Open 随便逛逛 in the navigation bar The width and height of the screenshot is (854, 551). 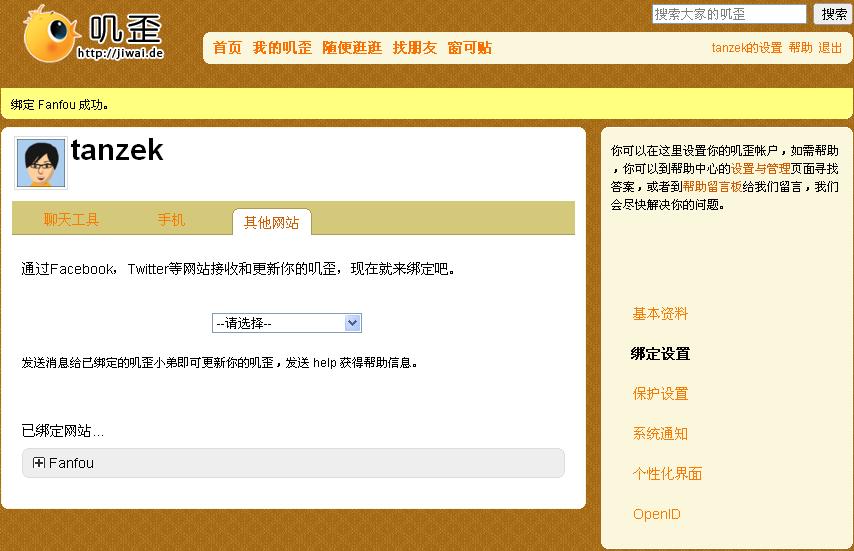point(352,48)
